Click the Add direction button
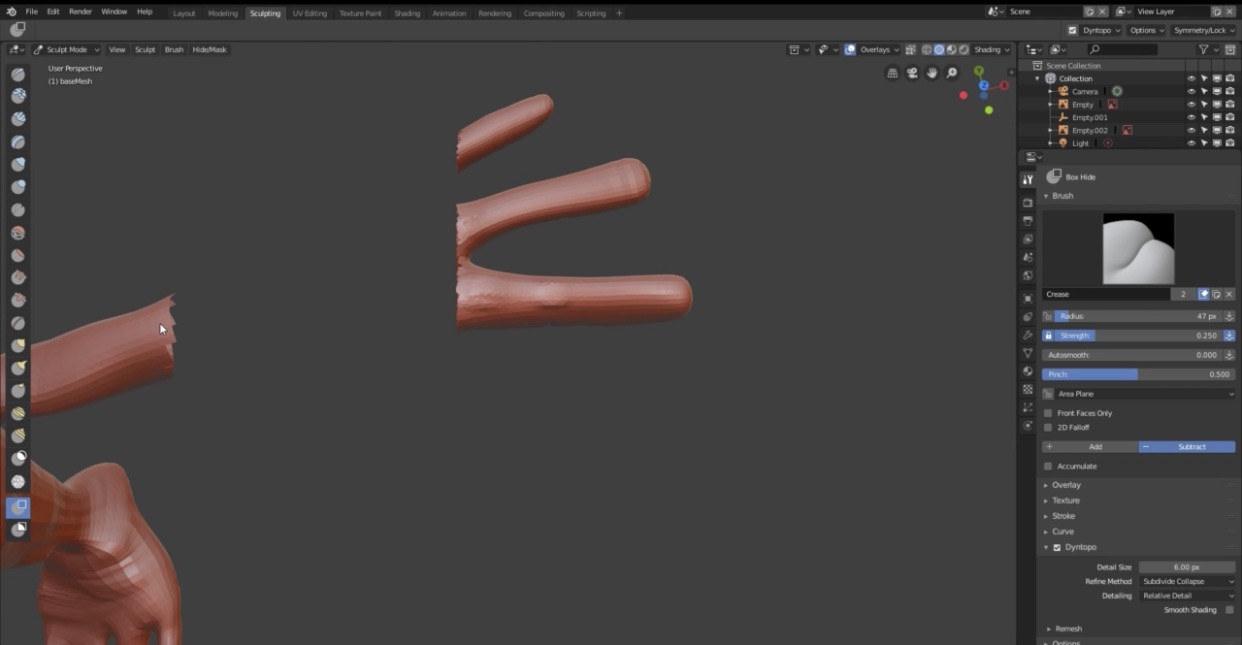This screenshot has width=1242, height=645. tap(1089, 447)
